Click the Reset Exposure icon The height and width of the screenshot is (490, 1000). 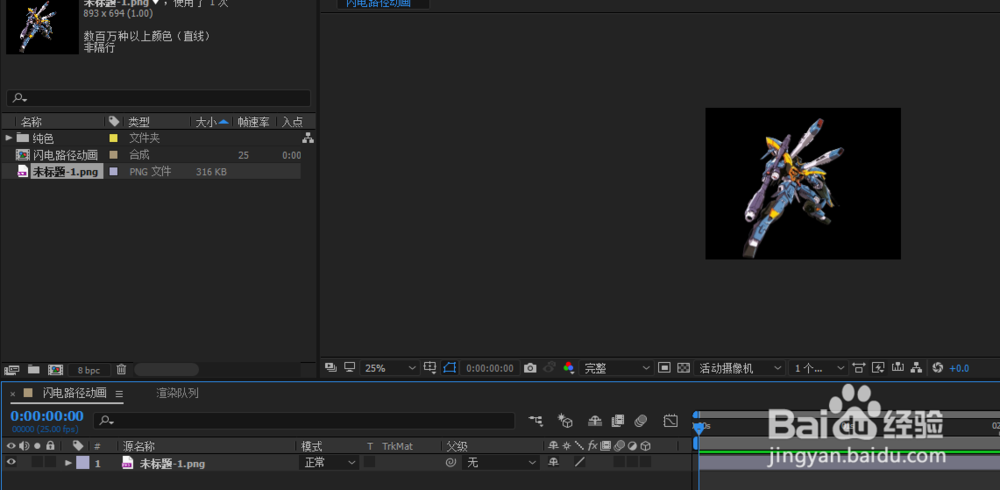938,368
